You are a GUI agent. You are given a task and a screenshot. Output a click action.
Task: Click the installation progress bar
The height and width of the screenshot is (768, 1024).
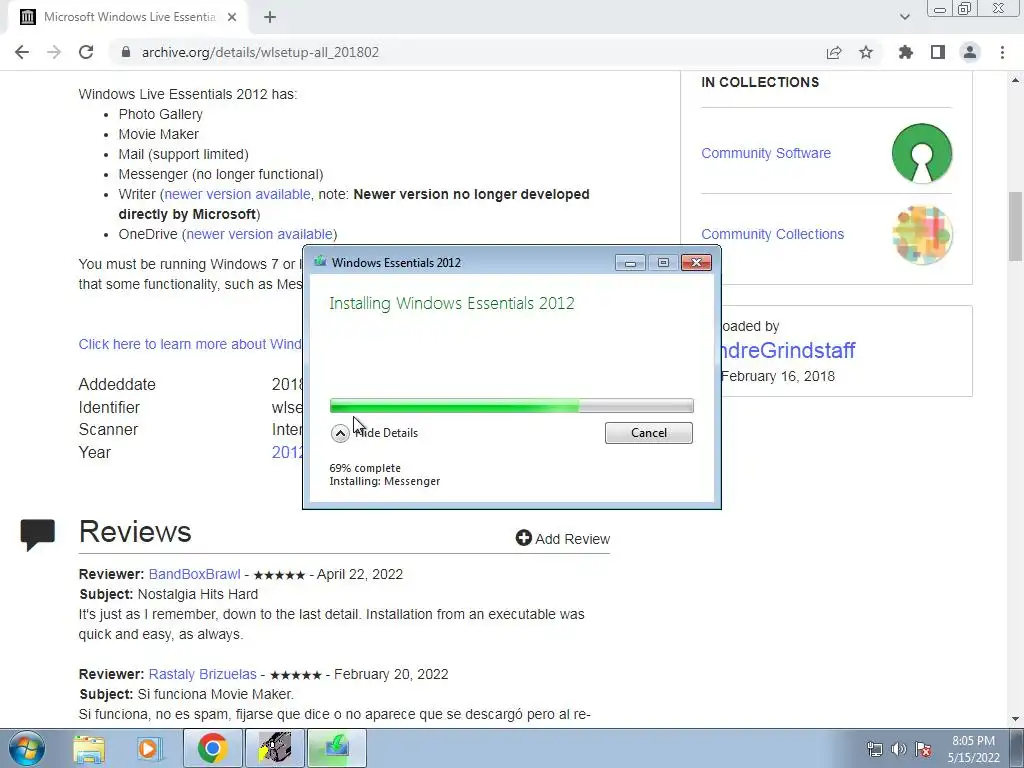511,406
